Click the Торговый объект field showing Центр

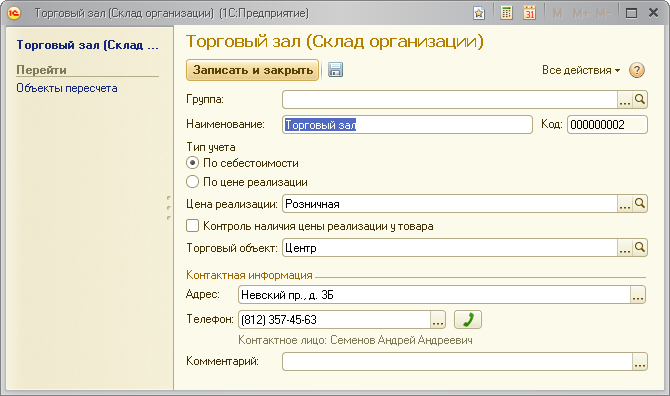450,248
